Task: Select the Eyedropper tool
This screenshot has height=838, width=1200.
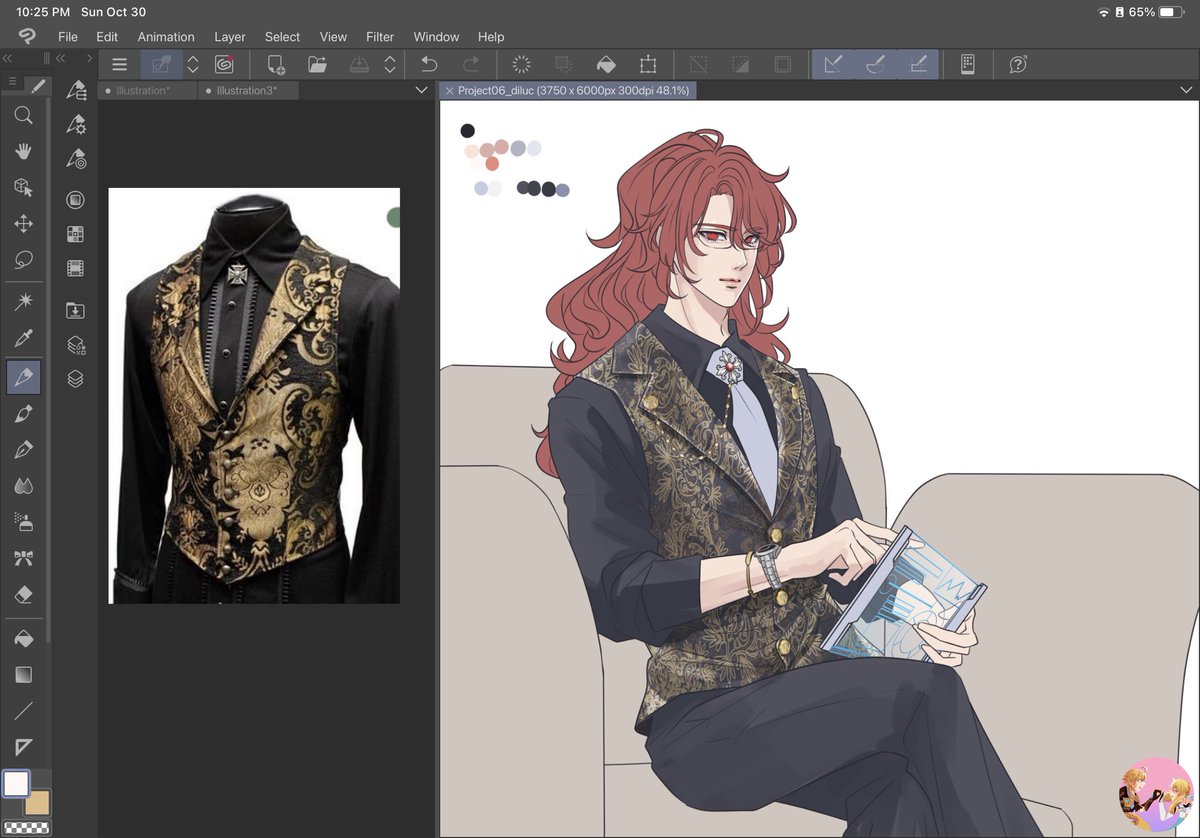Action: [x=23, y=338]
